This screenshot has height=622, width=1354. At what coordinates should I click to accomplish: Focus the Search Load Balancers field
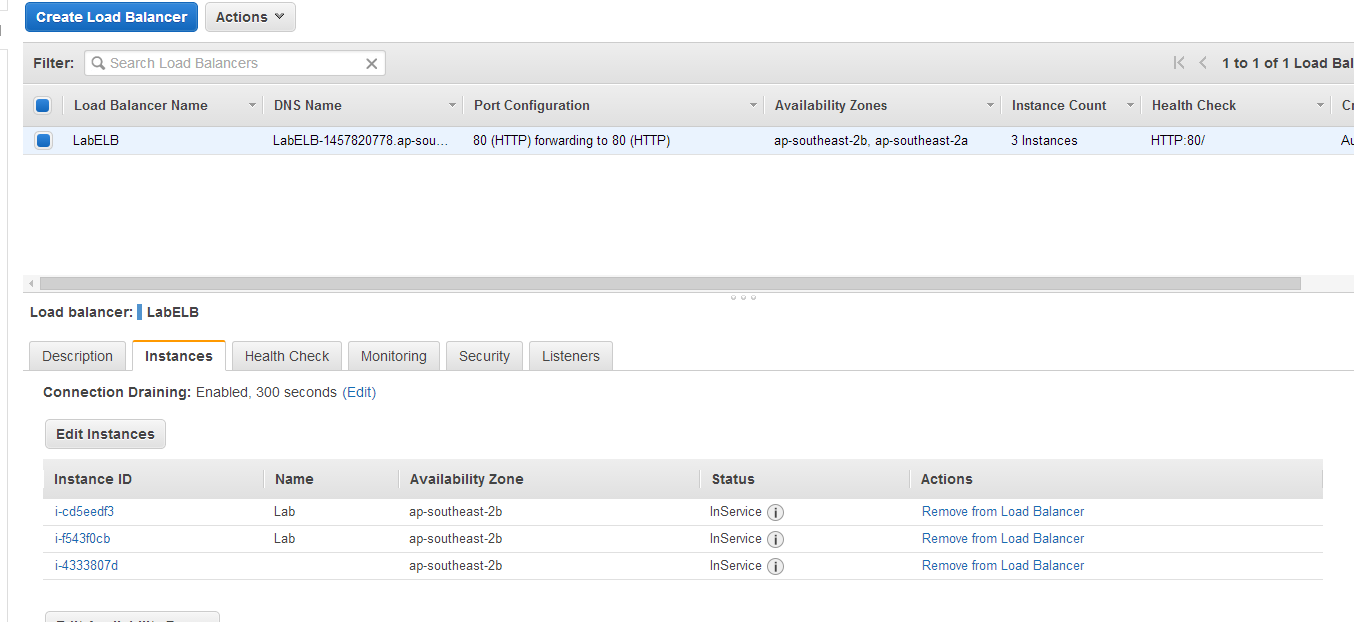[x=235, y=63]
